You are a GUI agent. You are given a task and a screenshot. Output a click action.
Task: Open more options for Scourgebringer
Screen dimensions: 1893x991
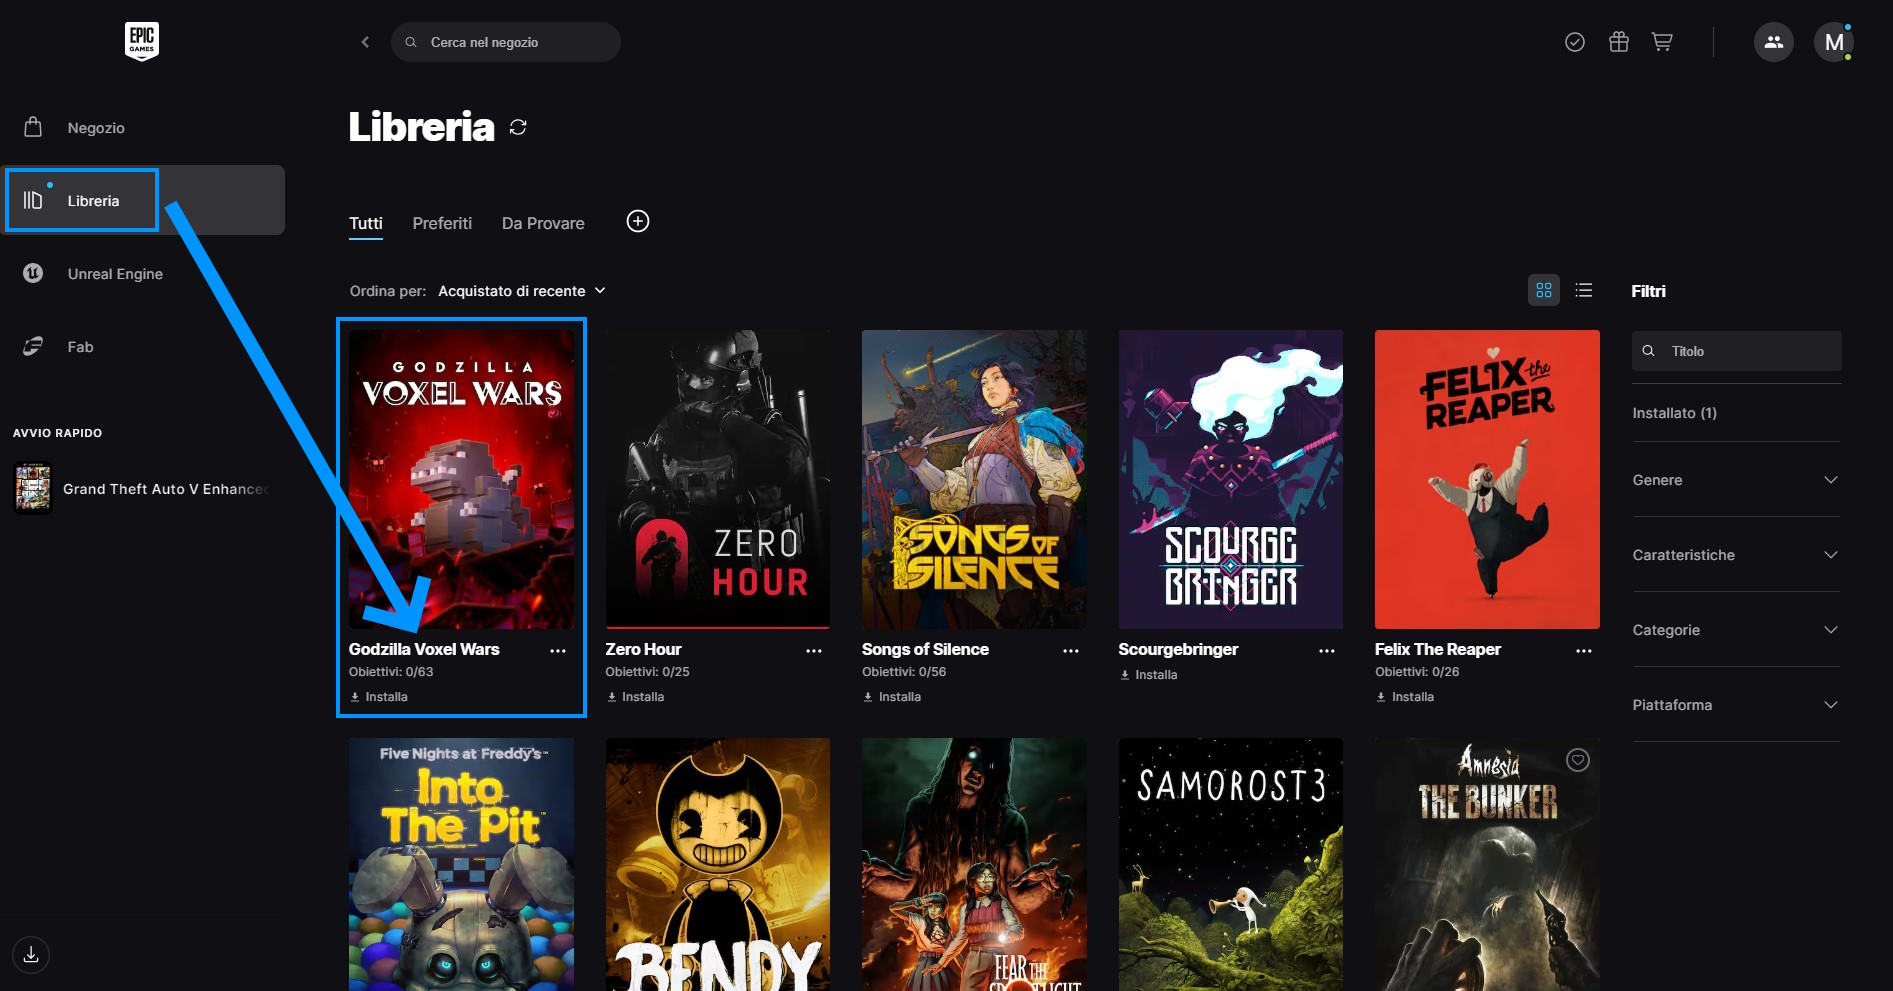(x=1327, y=651)
